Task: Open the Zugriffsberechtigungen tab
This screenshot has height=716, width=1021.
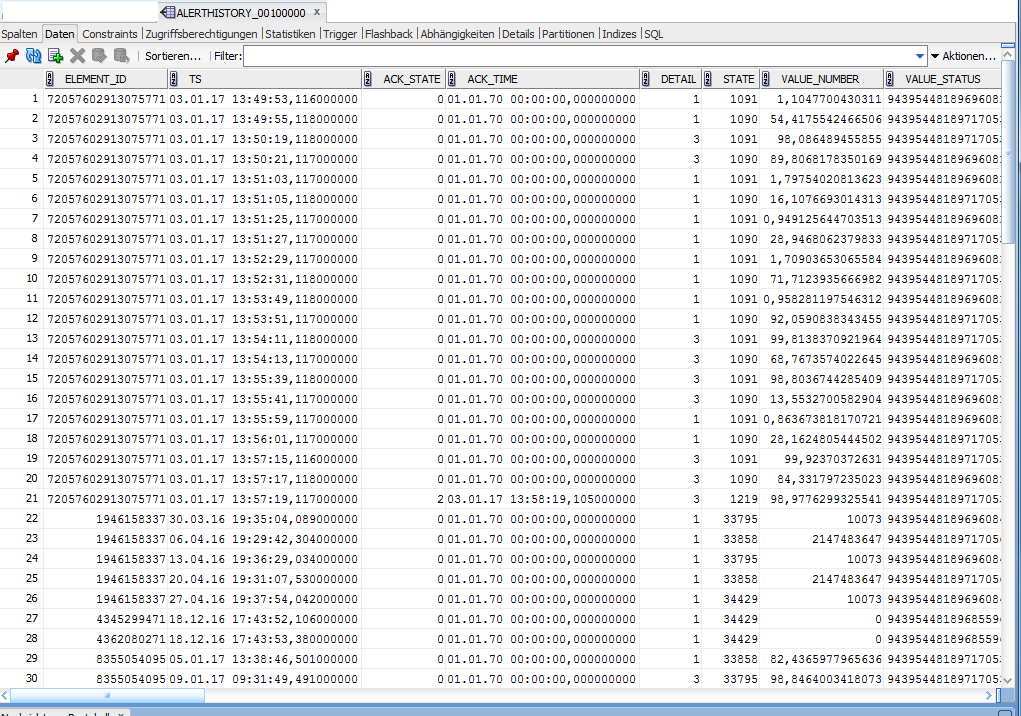Action: pos(201,34)
